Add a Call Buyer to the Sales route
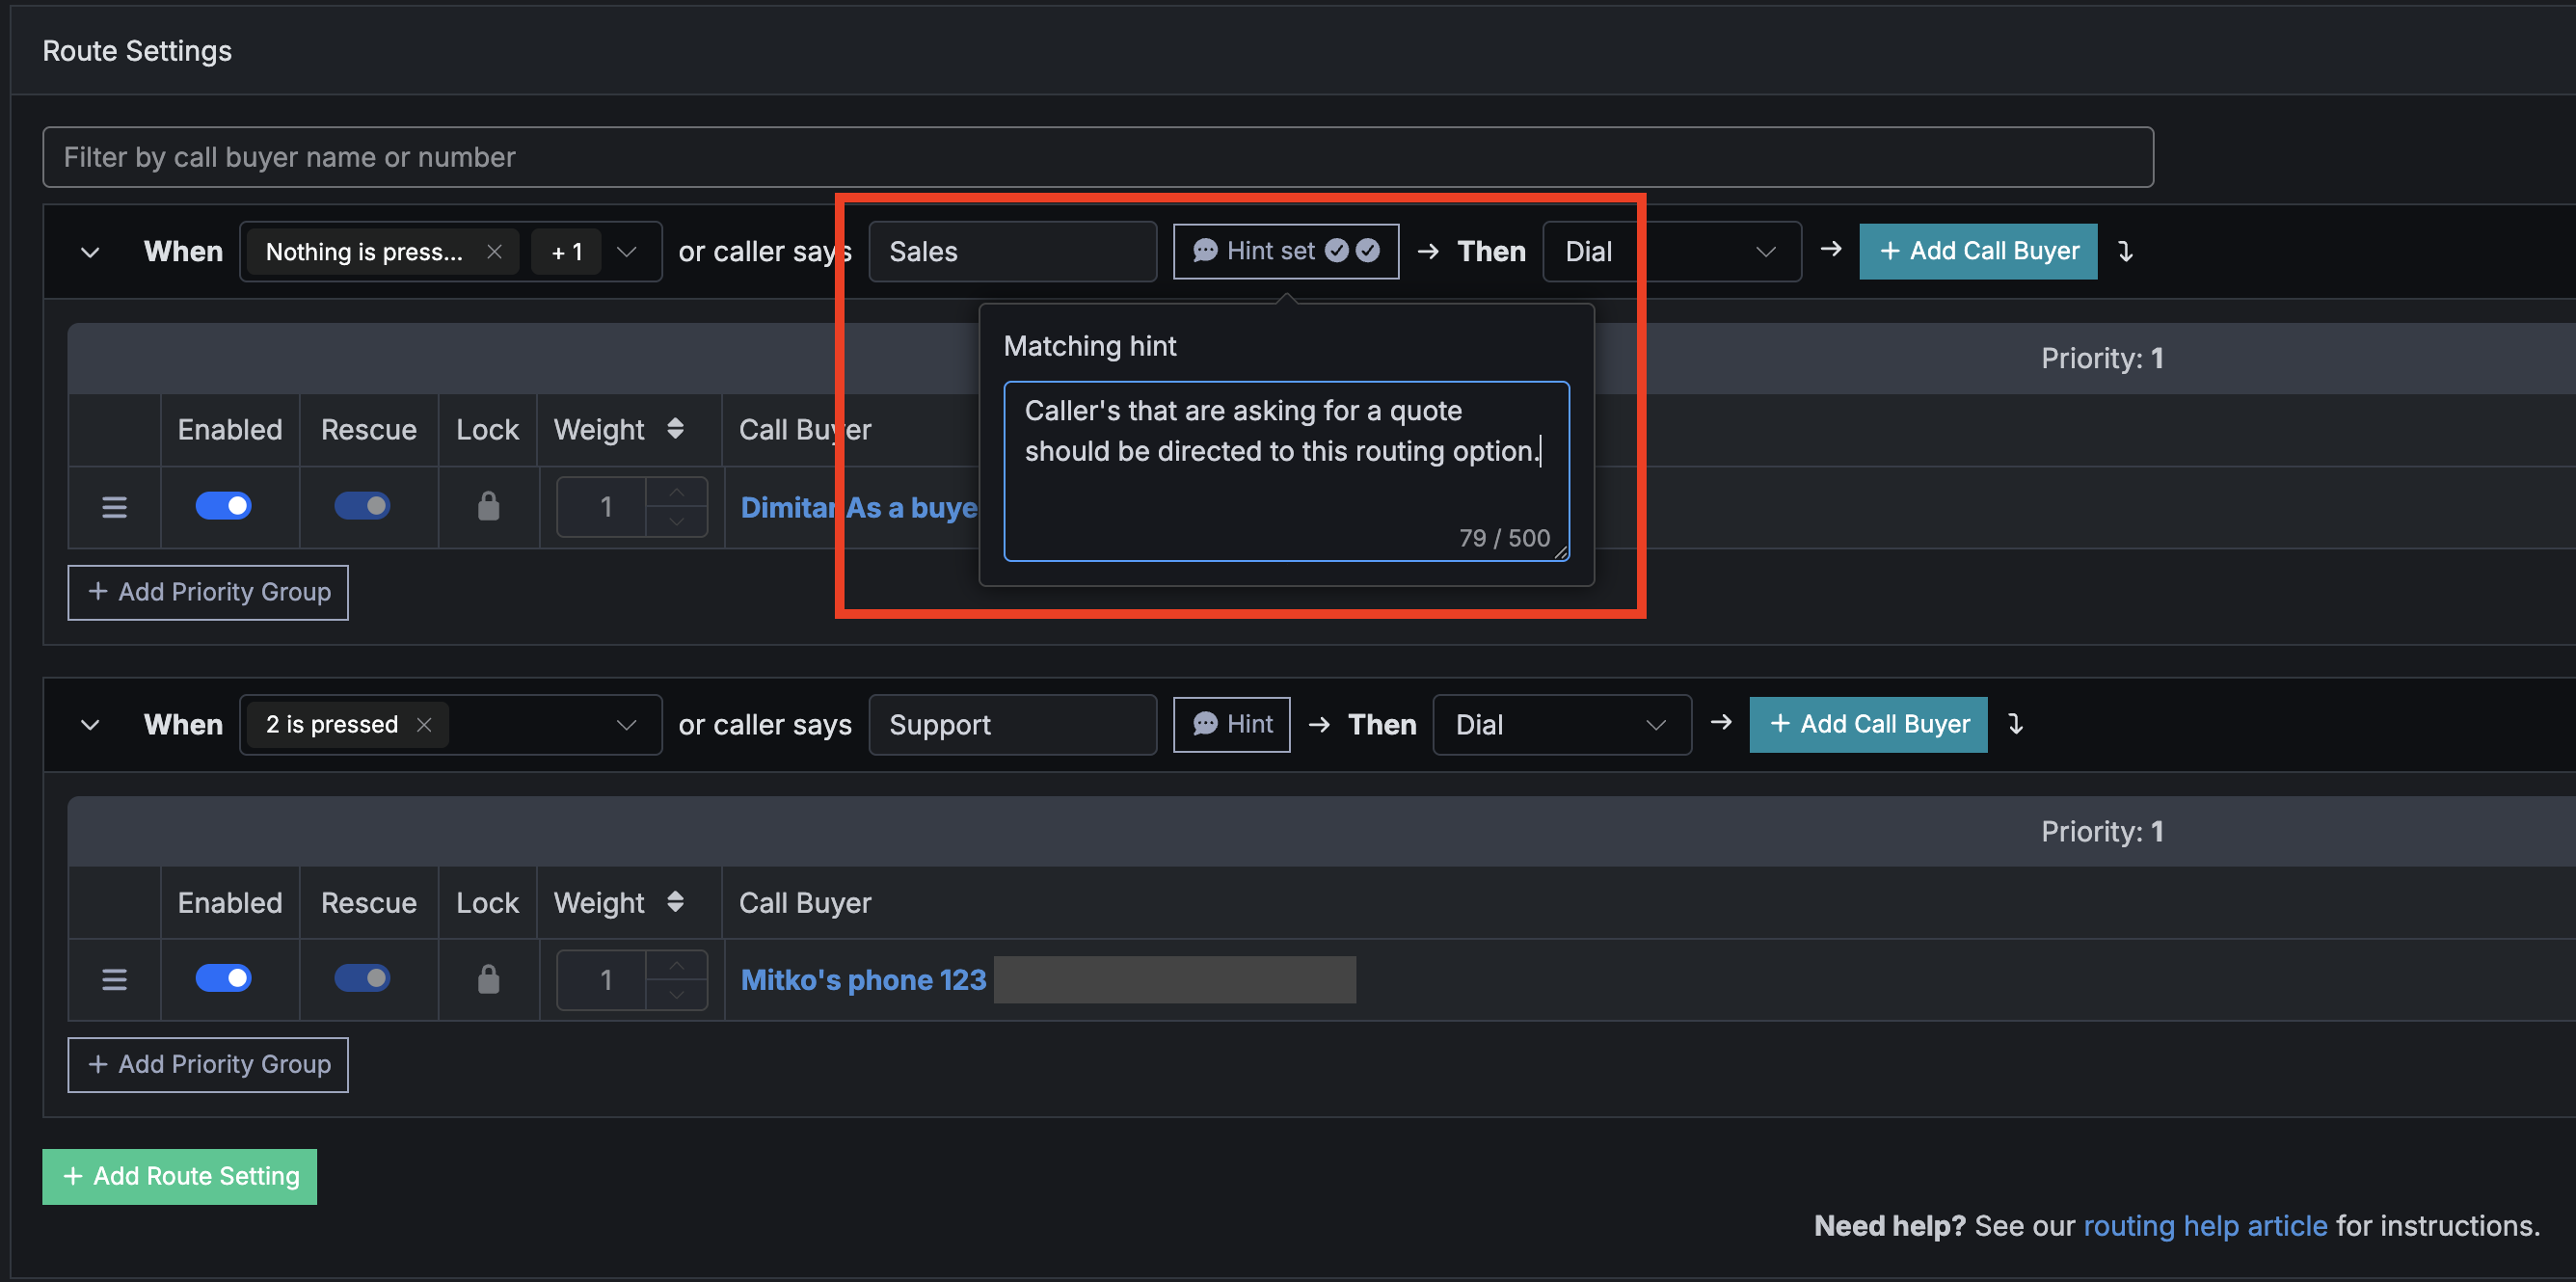This screenshot has height=1282, width=2576. click(x=1977, y=251)
